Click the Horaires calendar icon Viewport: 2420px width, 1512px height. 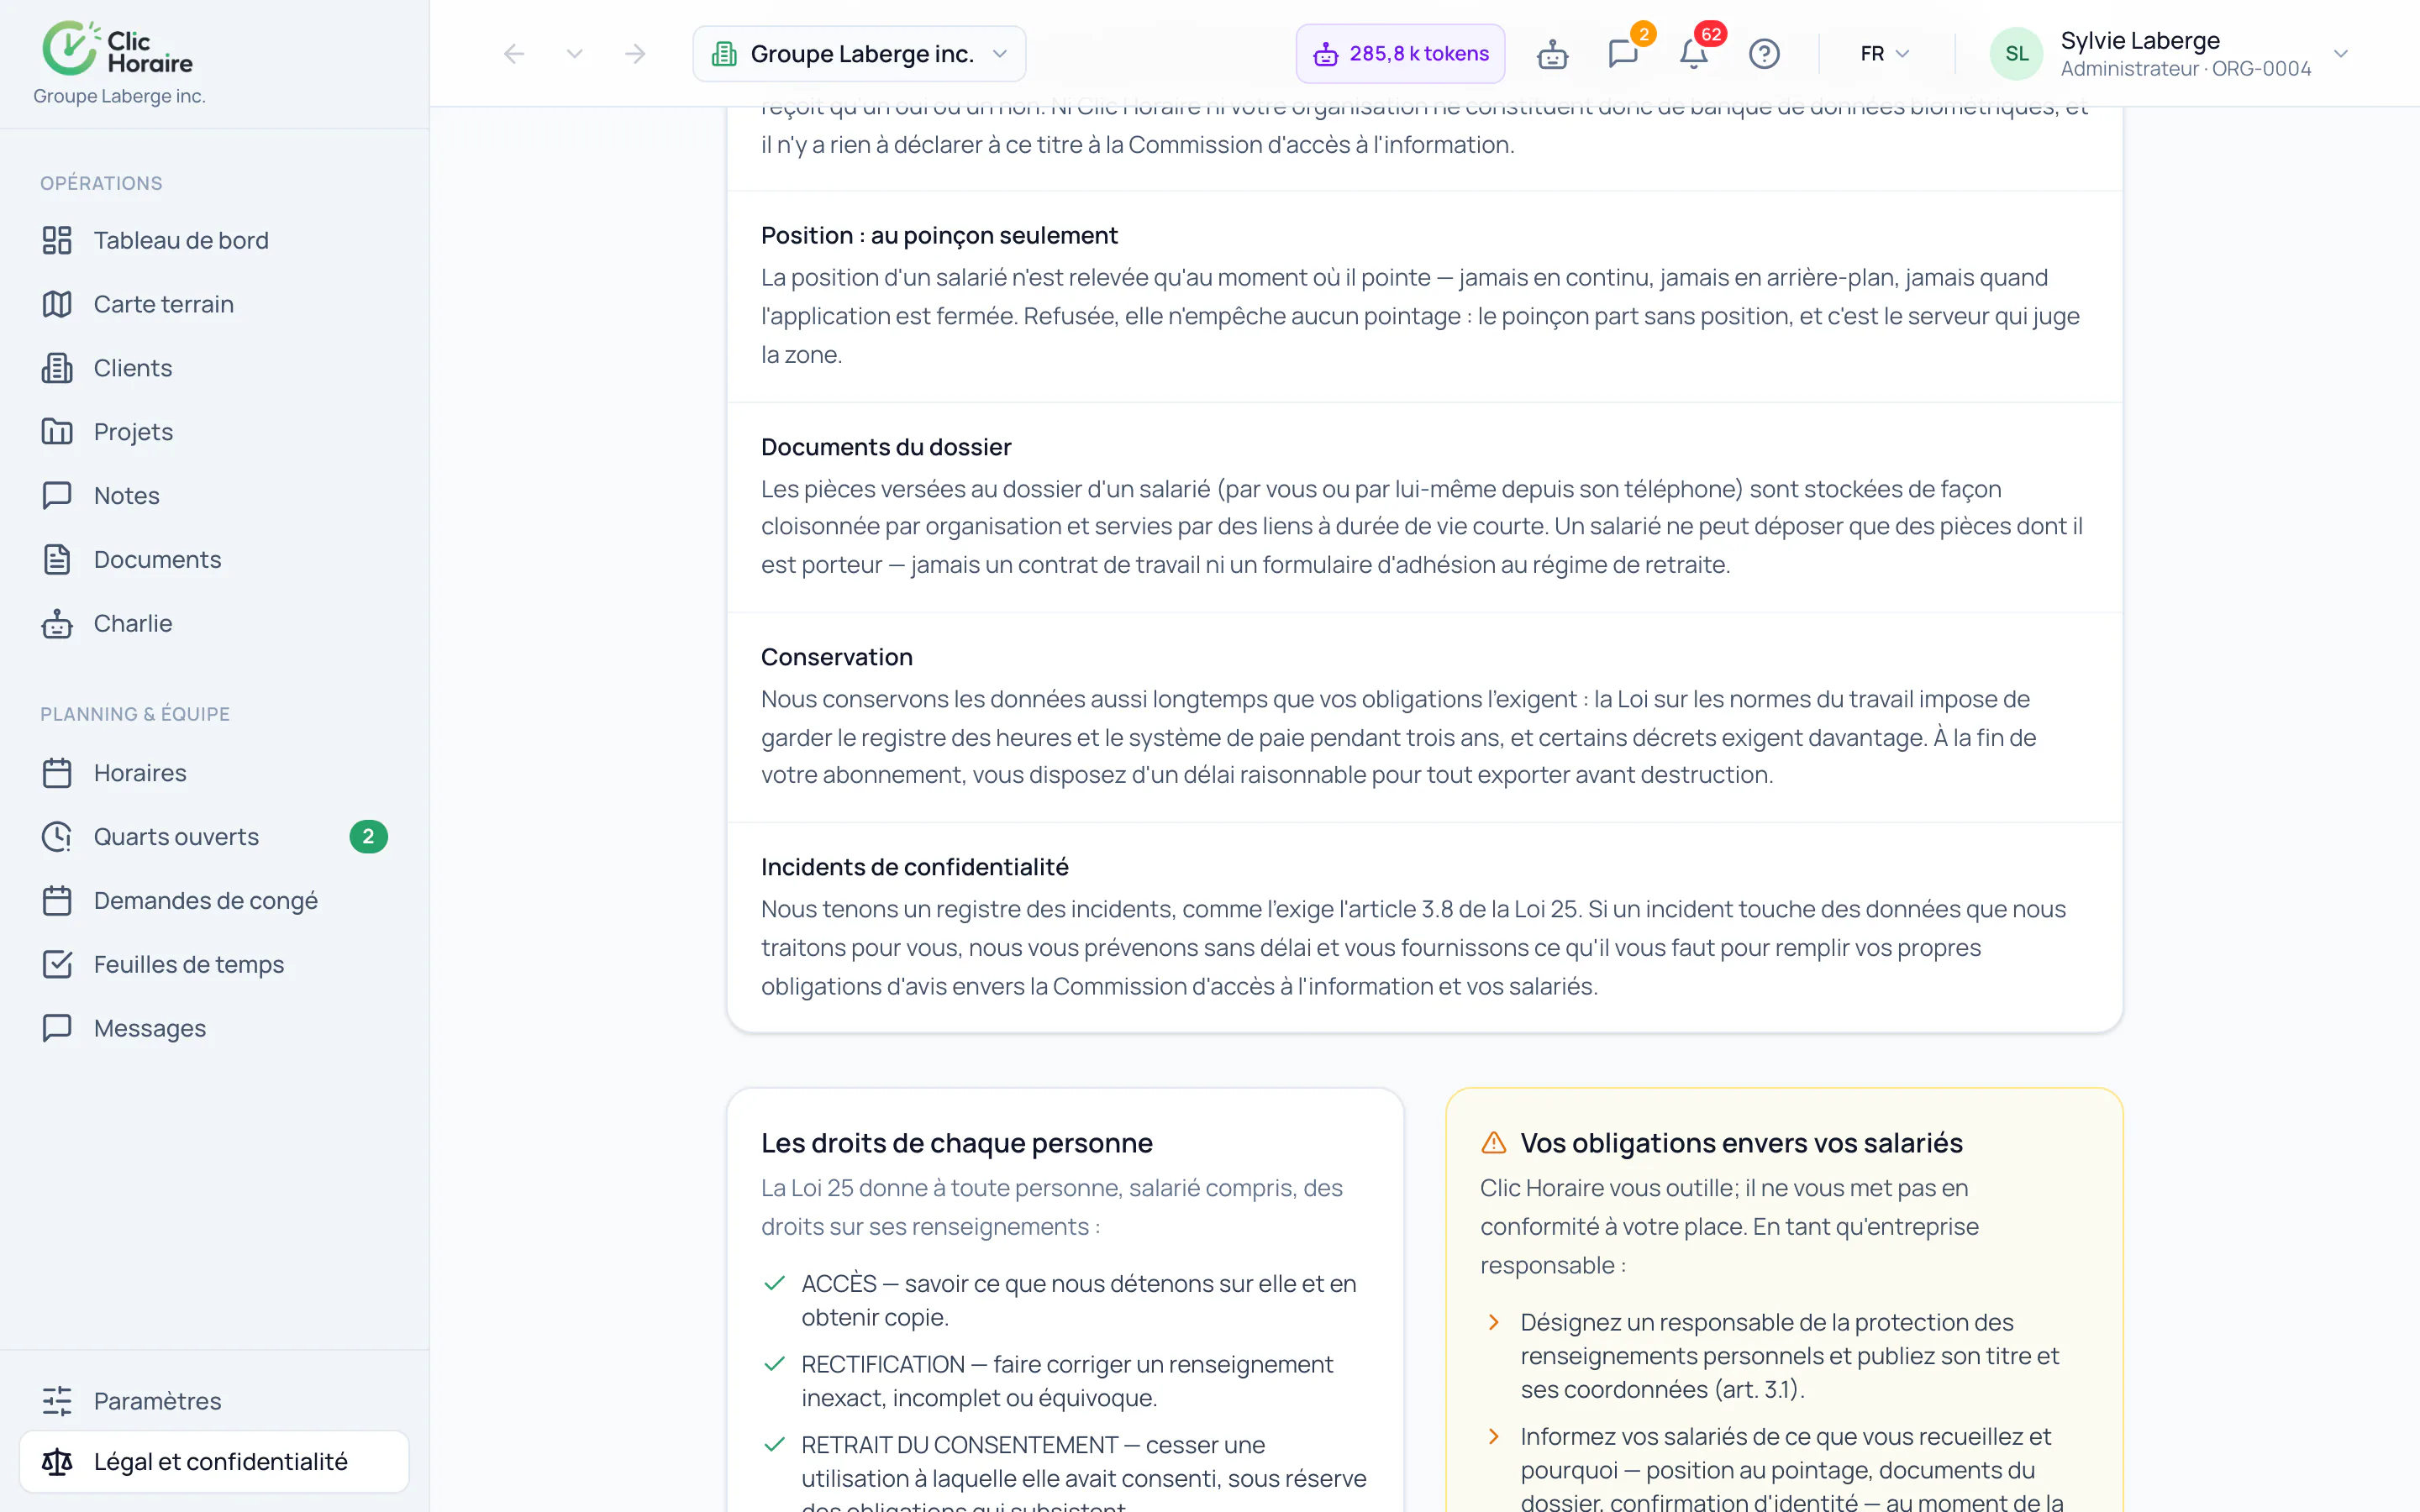tap(57, 773)
